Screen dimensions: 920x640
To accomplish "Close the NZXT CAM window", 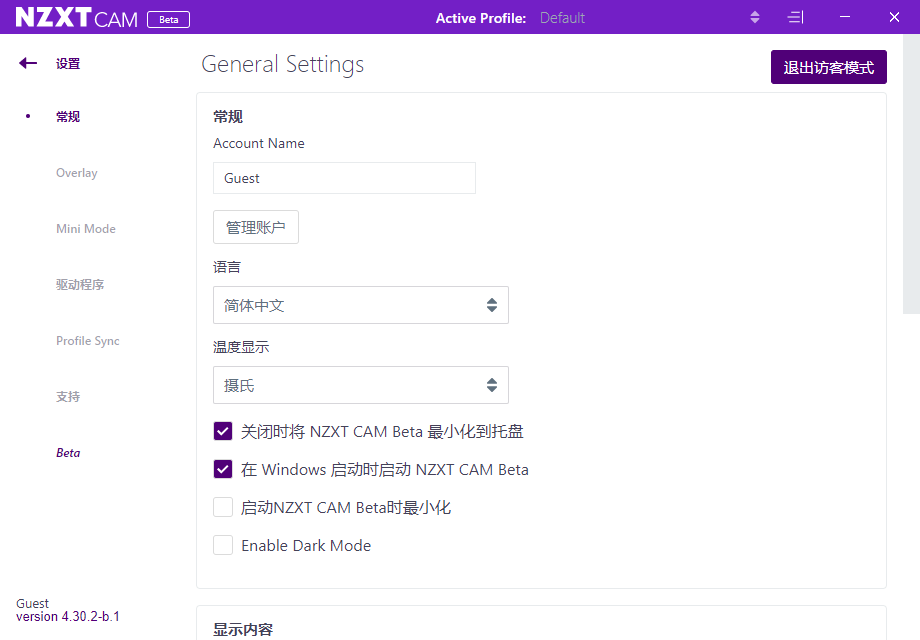I will pyautogui.click(x=894, y=17).
